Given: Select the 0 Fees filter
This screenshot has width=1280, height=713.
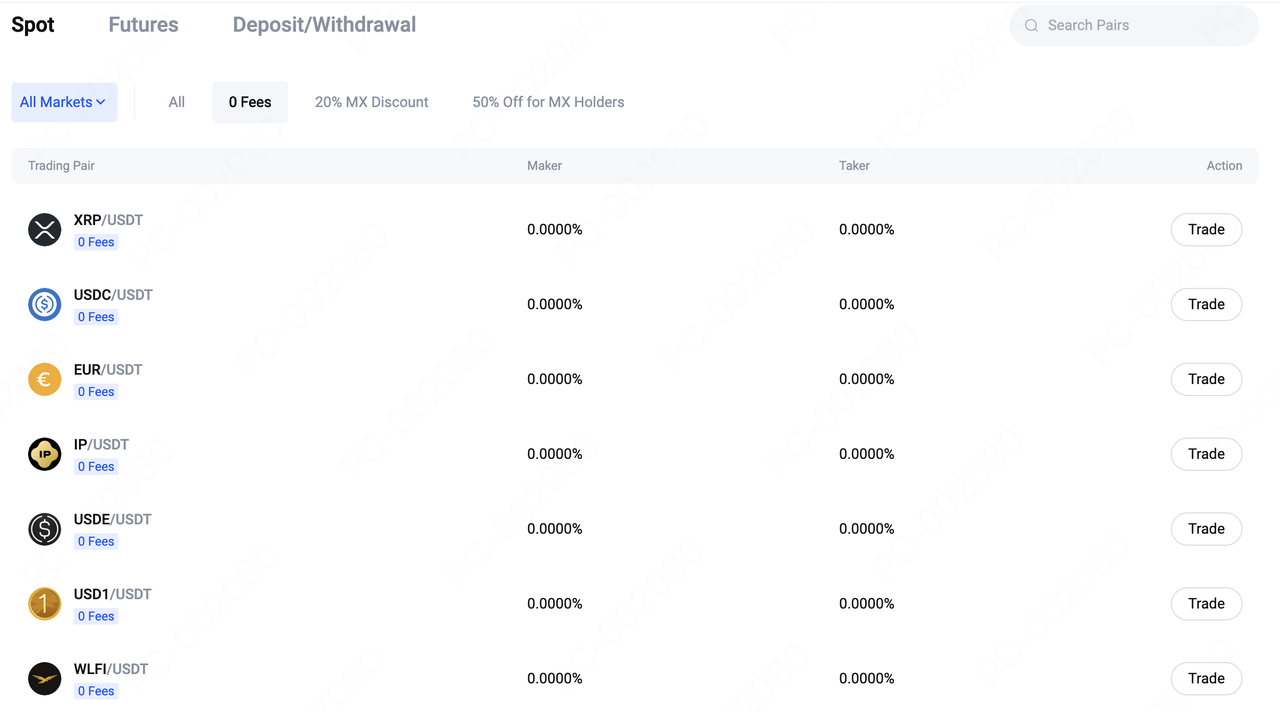Looking at the screenshot, I should click(x=250, y=102).
